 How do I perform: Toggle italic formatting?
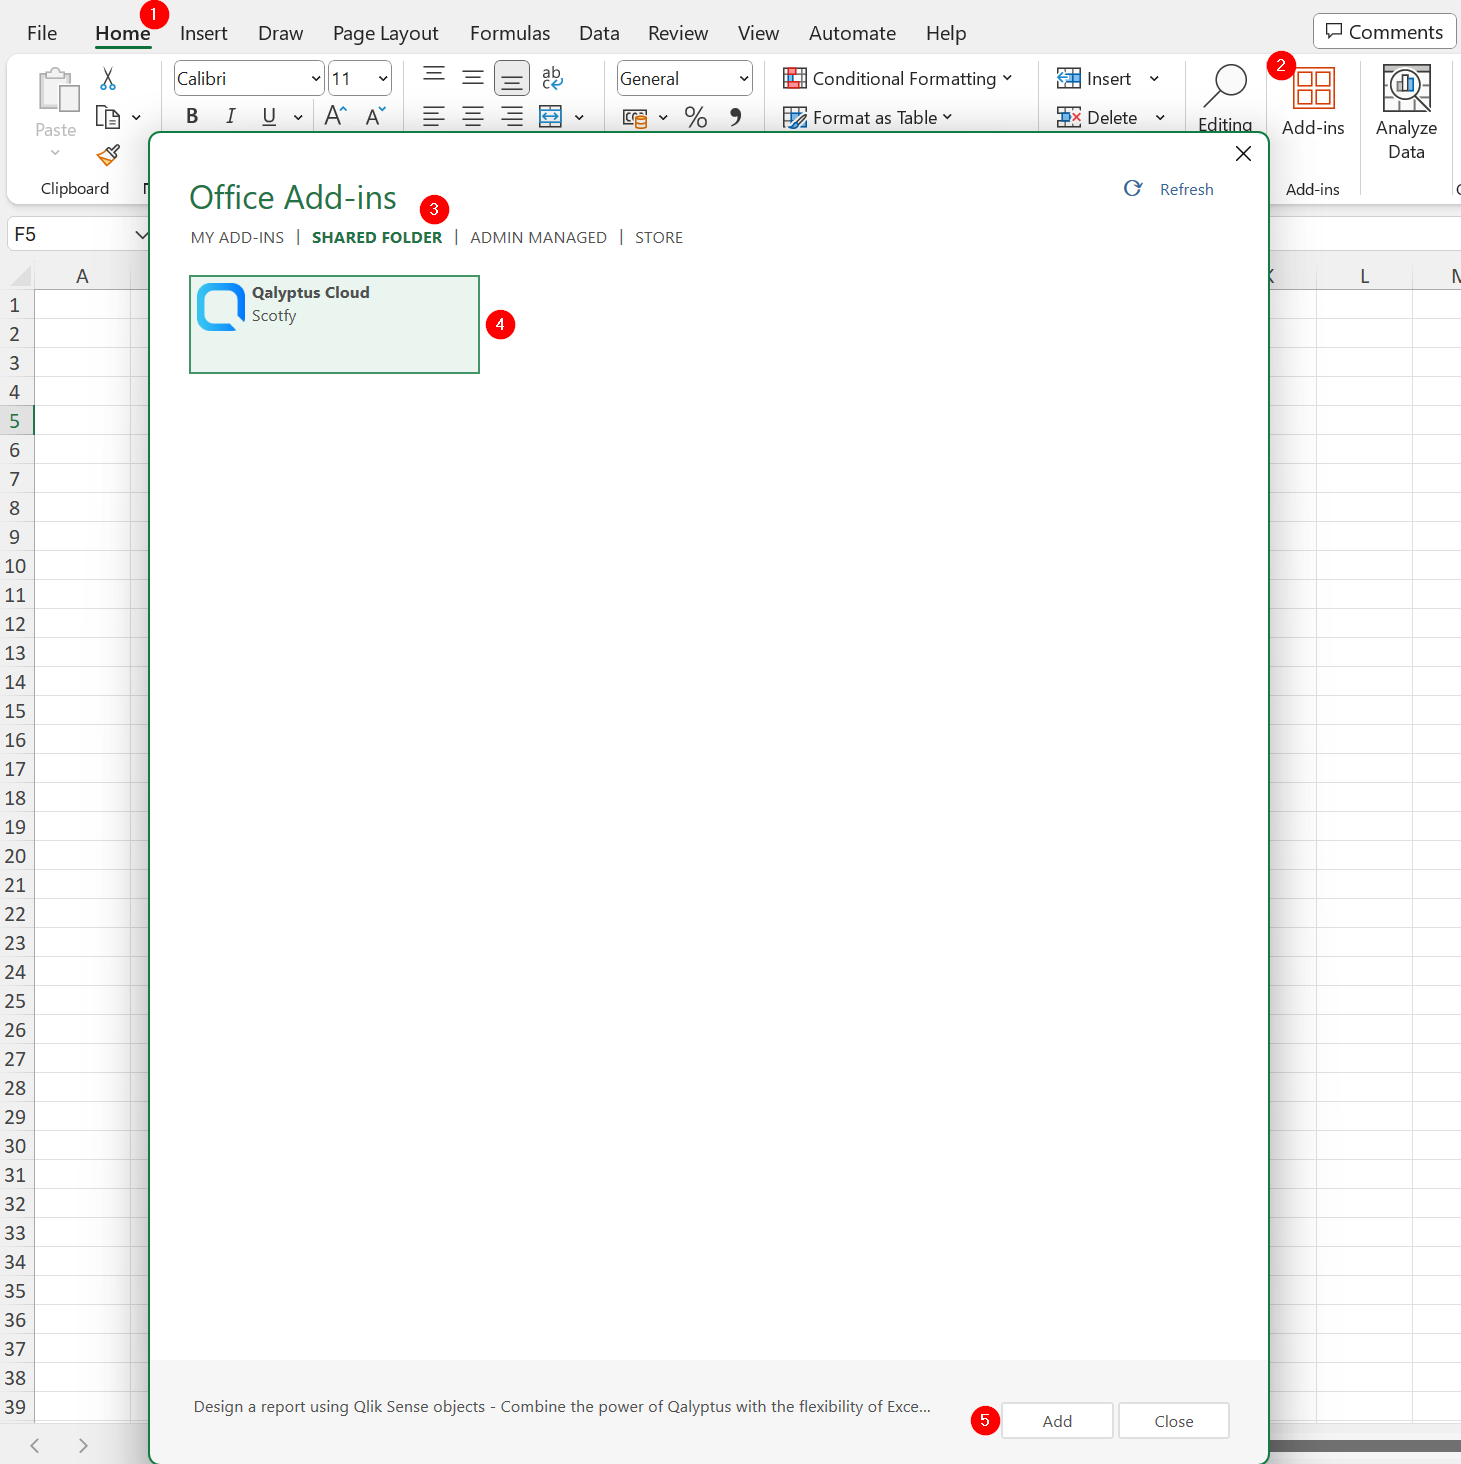pyautogui.click(x=230, y=116)
